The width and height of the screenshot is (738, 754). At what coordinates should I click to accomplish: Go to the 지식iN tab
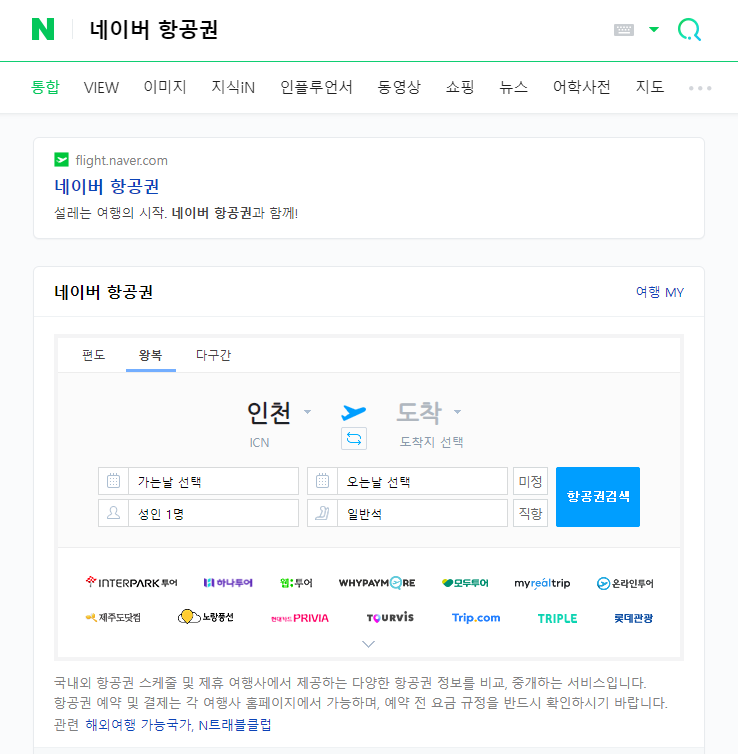point(233,87)
